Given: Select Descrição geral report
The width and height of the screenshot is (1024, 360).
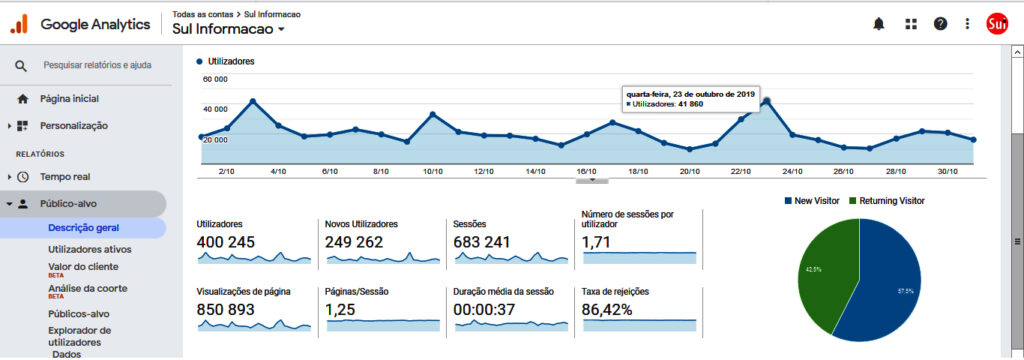Looking at the screenshot, I should click(84, 228).
